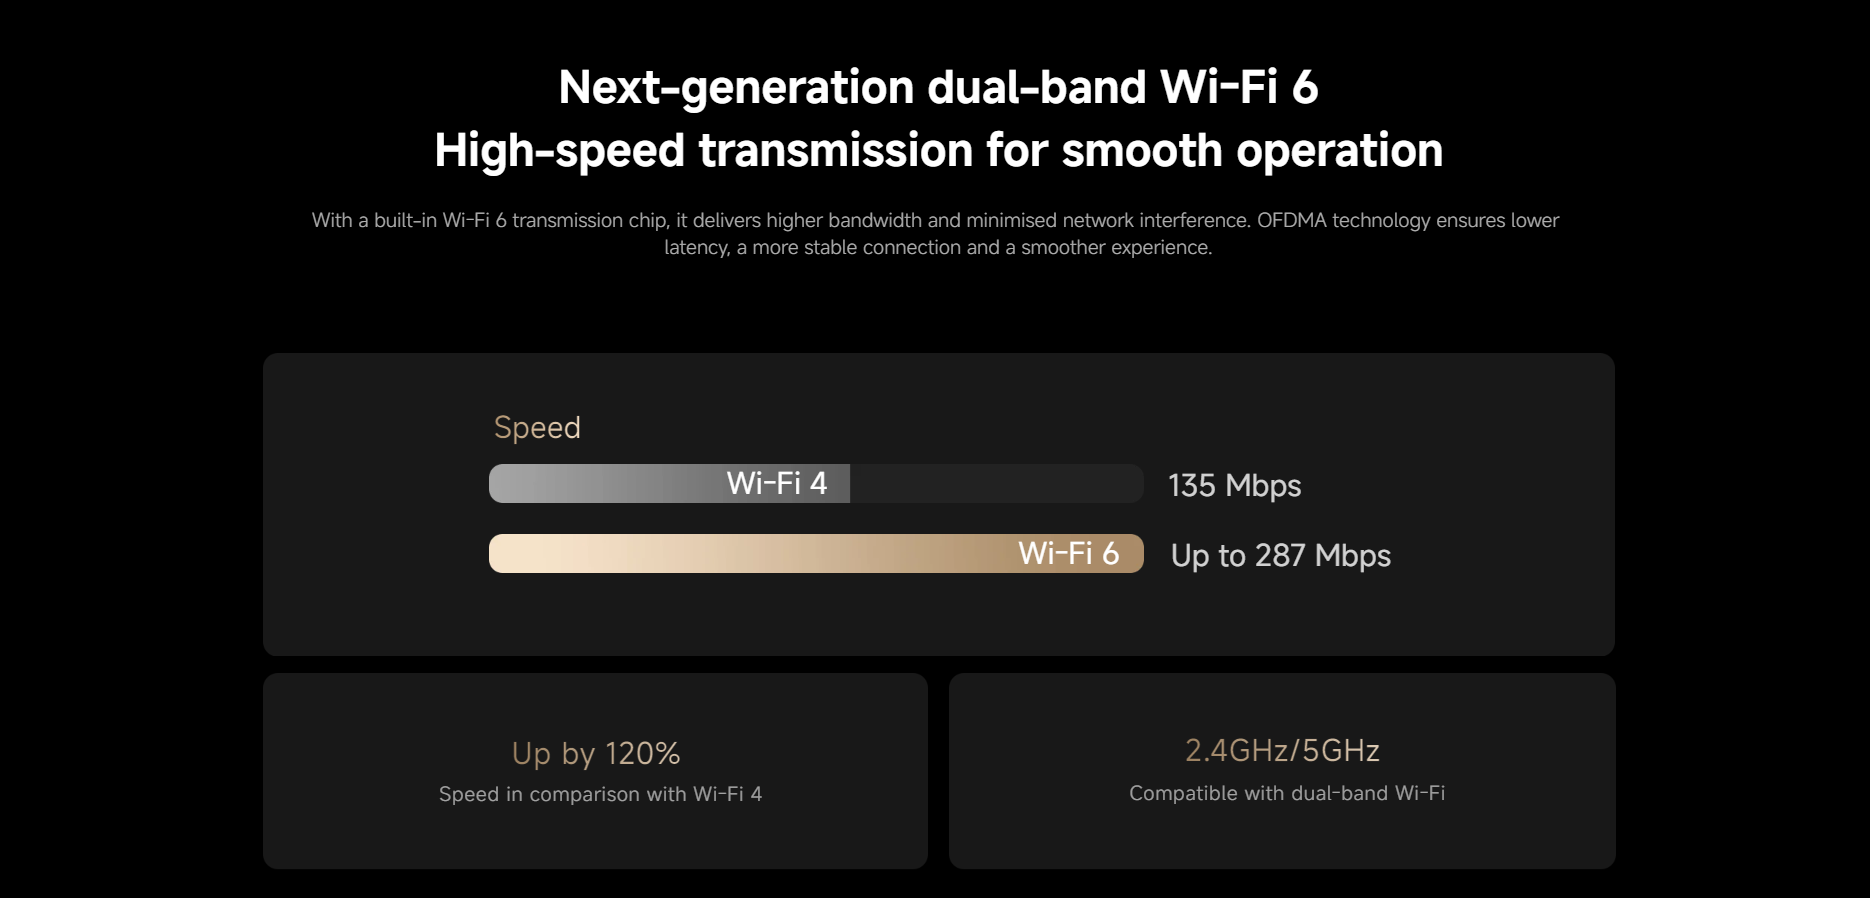Click Compatible with dual-band Wi-Fi text

pos(1287,793)
